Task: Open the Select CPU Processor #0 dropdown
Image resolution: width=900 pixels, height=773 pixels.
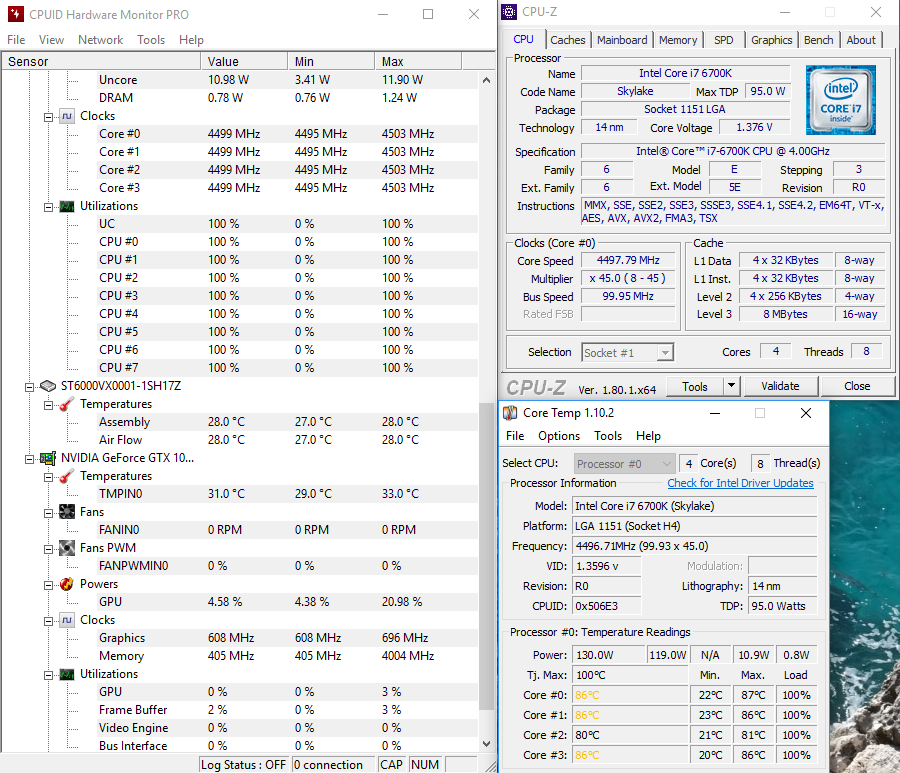Action: pyautogui.click(x=625, y=464)
